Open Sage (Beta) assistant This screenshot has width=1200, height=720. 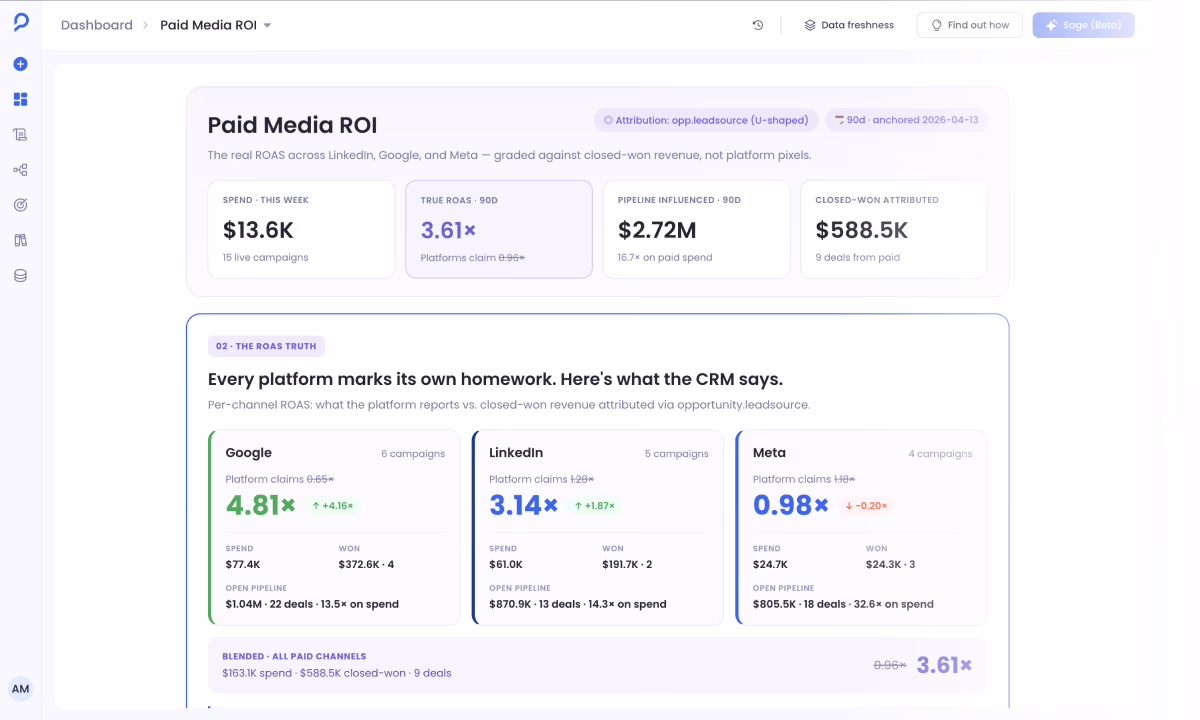pyautogui.click(x=1083, y=25)
